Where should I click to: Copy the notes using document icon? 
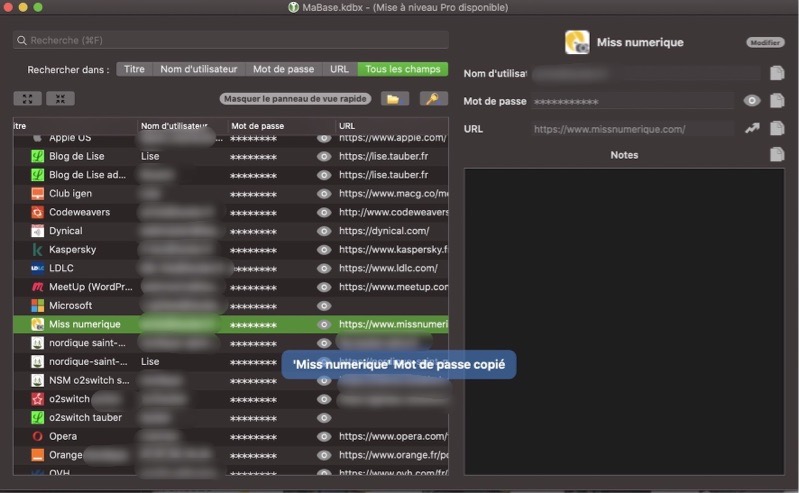pos(777,155)
